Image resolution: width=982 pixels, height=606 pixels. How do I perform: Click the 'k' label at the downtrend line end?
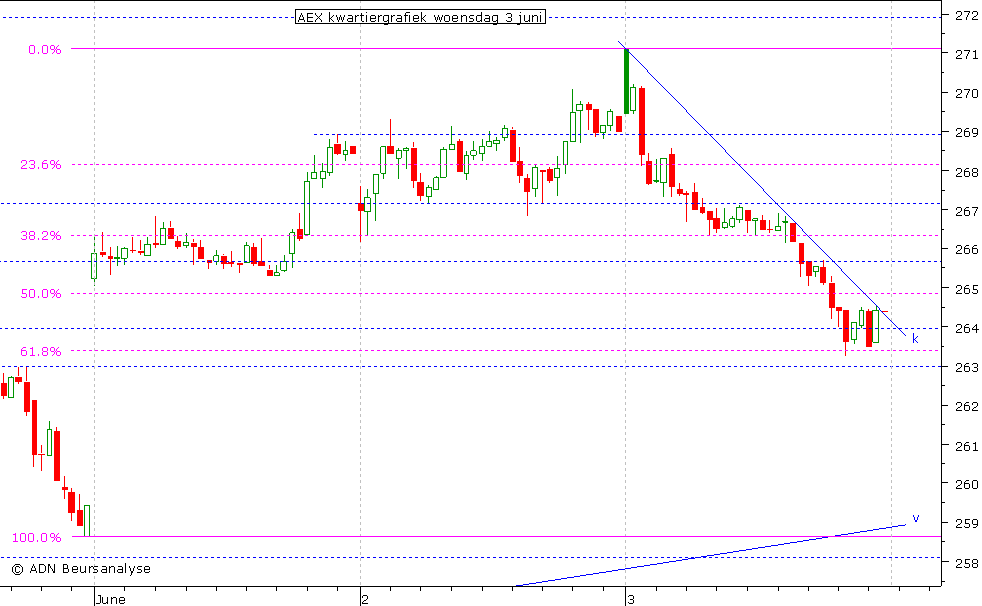(915, 339)
